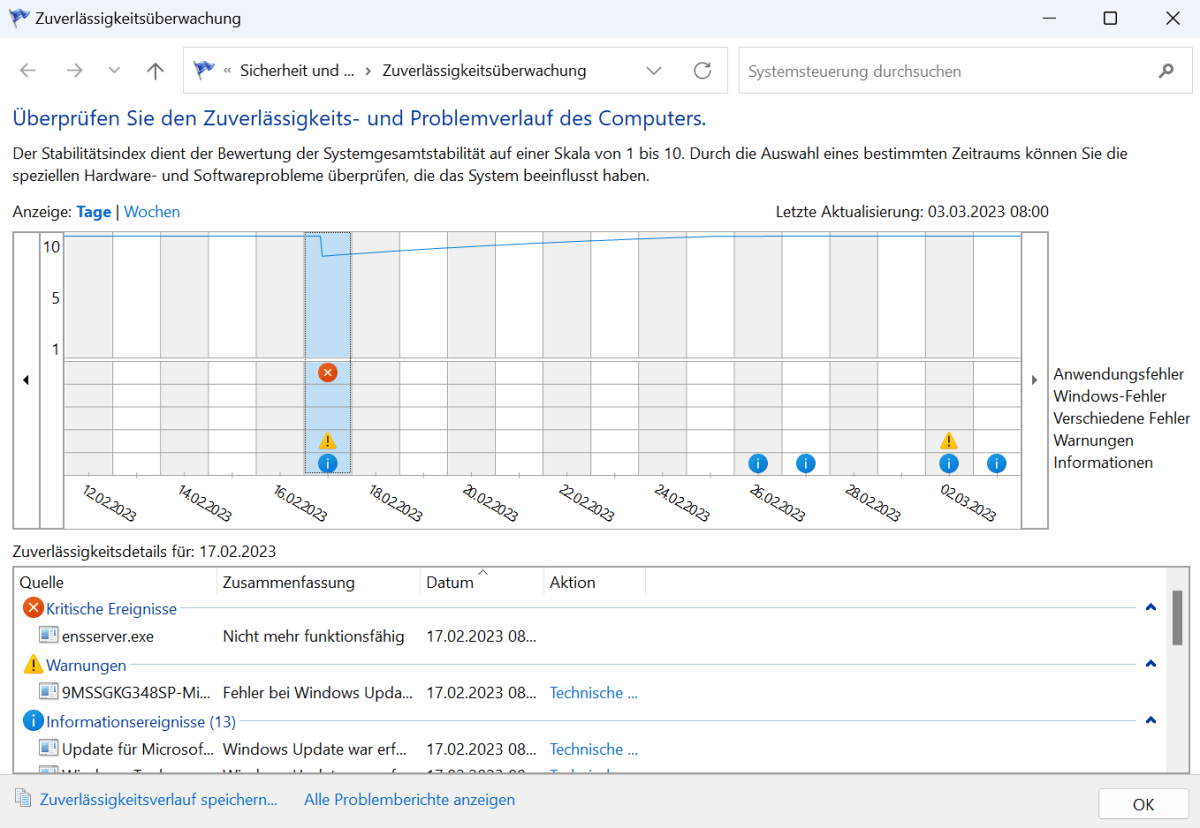The width and height of the screenshot is (1200, 828).
Task: Click the information icon on 26.02.2023
Action: [x=758, y=463]
